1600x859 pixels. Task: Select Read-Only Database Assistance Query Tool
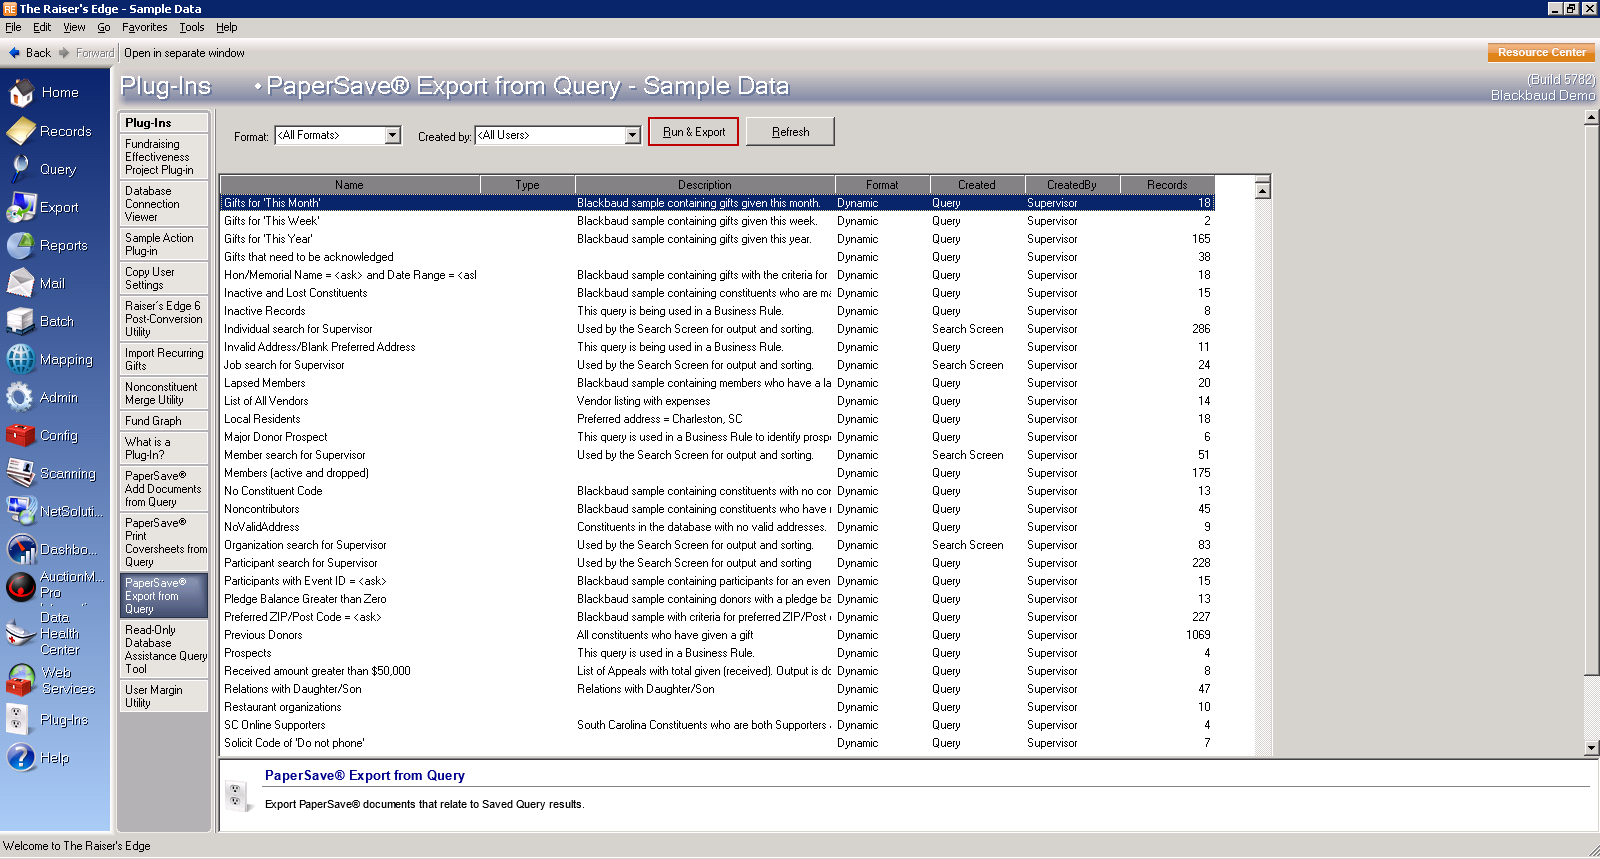[164, 649]
